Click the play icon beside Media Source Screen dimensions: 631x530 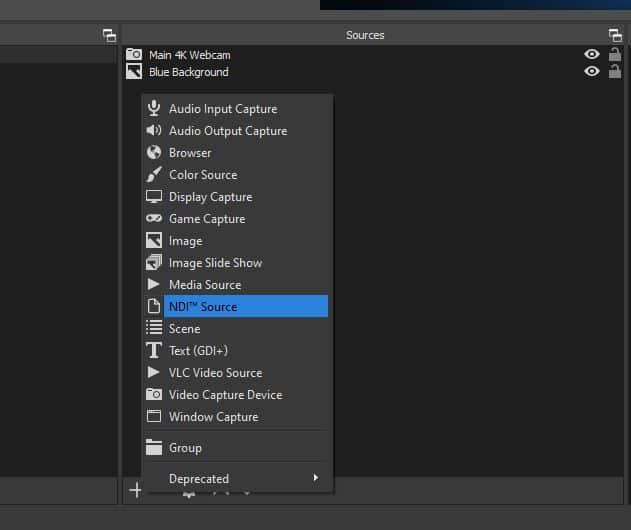[153, 284]
